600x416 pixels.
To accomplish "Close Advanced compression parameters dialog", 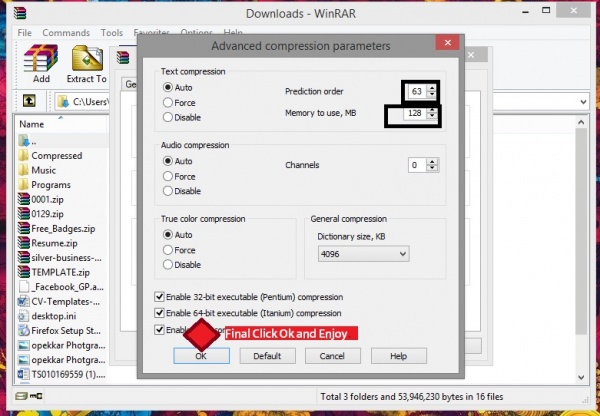I will click(x=447, y=43).
